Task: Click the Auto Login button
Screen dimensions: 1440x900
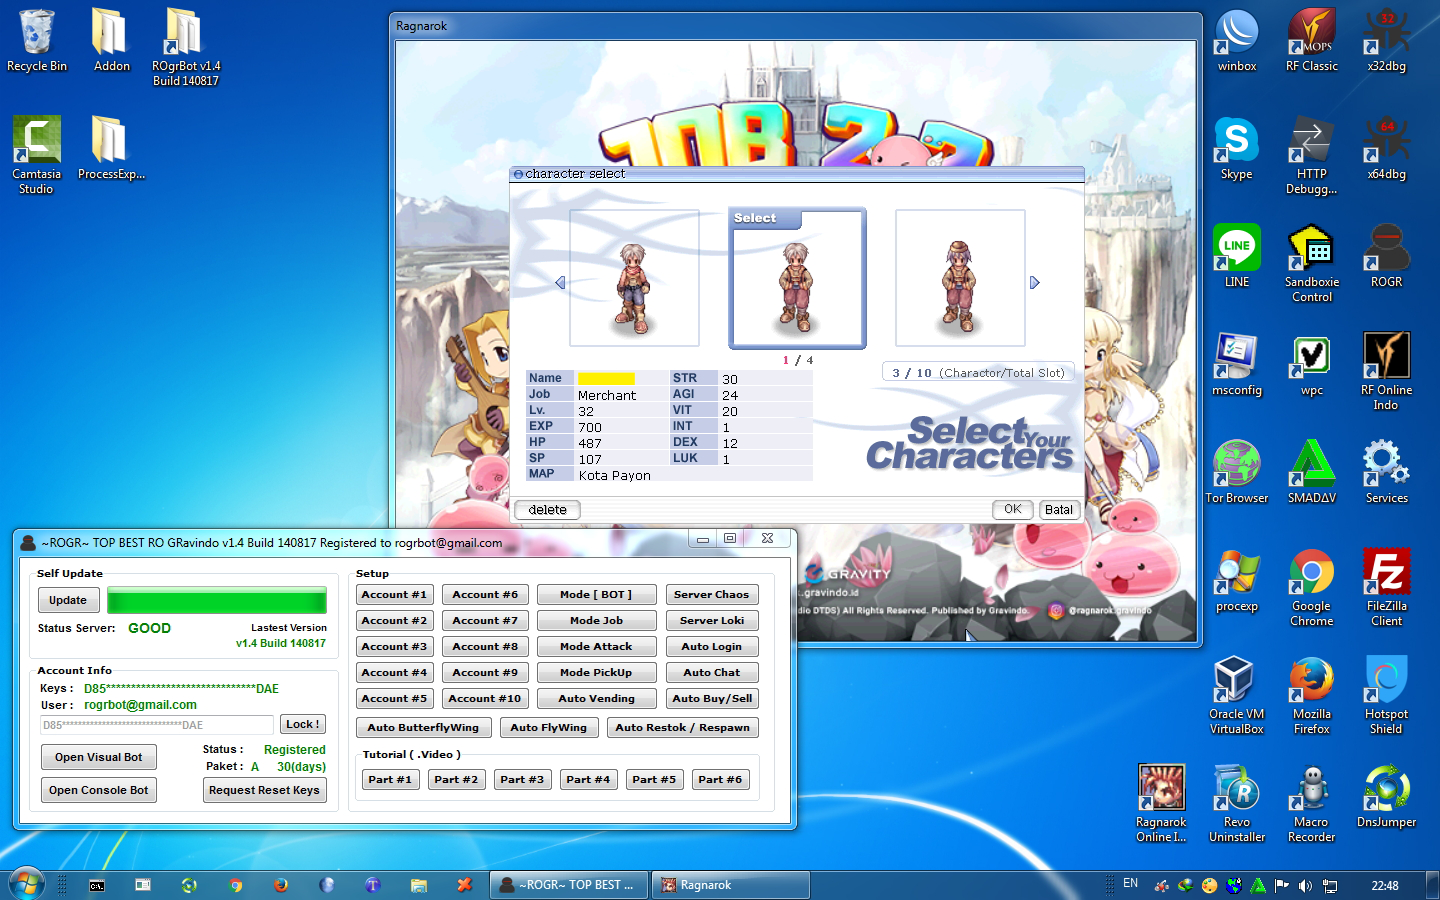Action: tap(711, 646)
